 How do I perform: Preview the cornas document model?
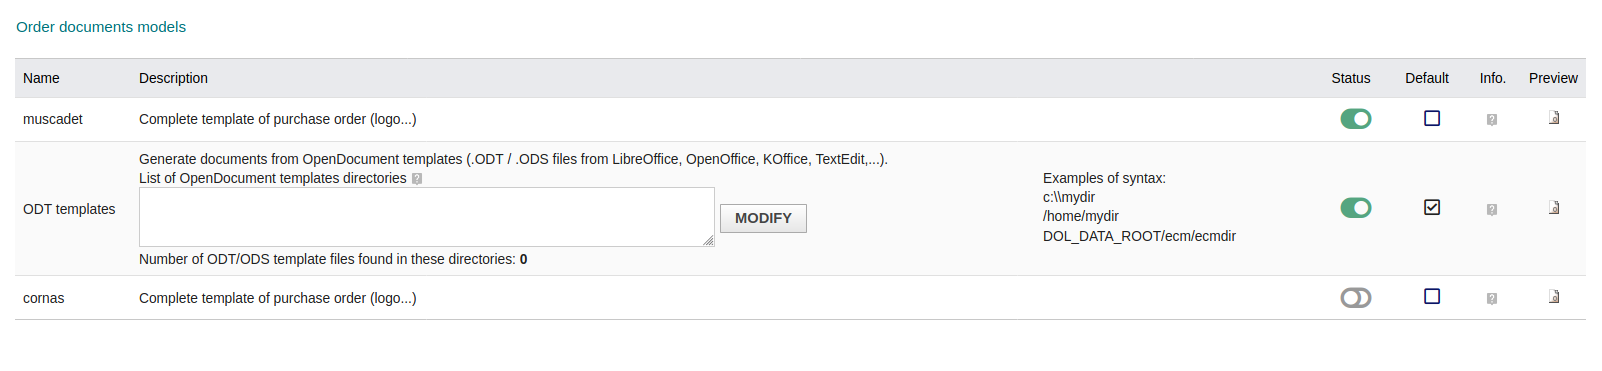[x=1554, y=297]
